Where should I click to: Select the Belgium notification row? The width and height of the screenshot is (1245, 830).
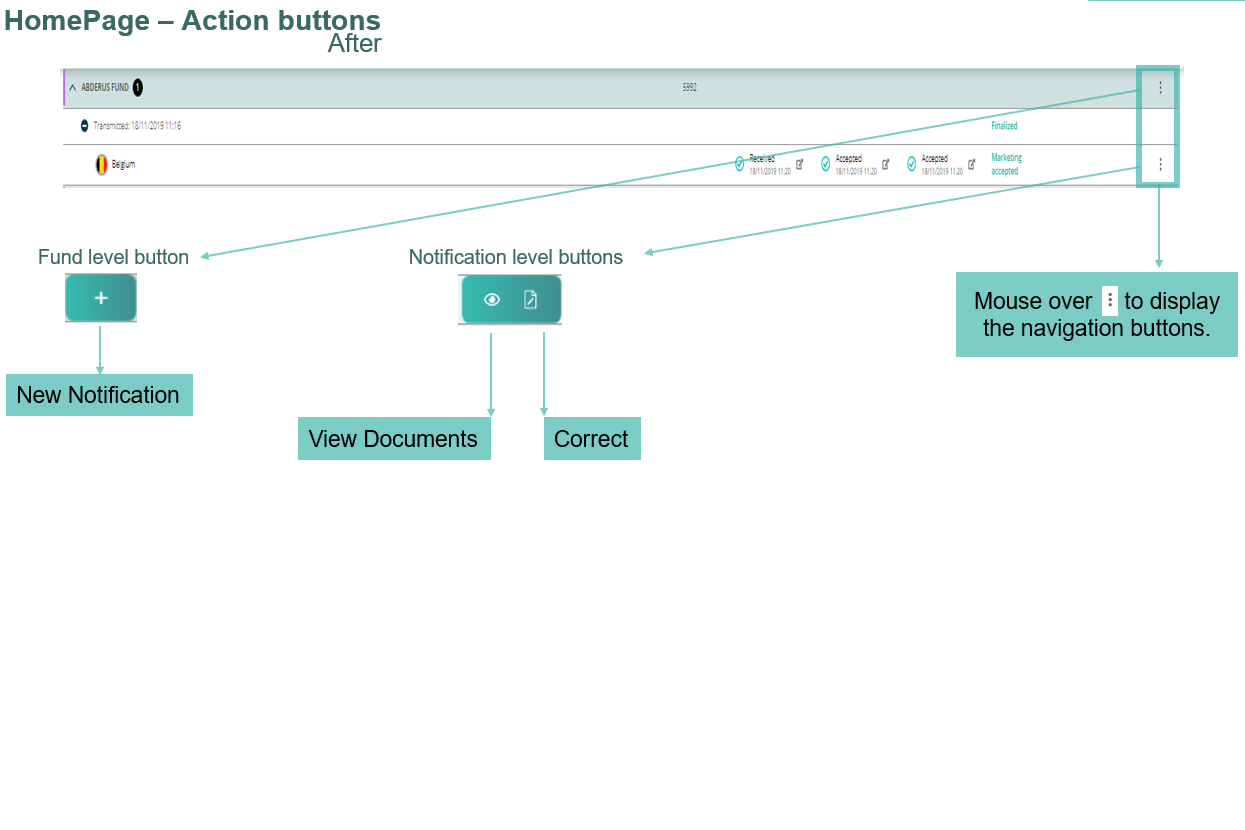(620, 165)
